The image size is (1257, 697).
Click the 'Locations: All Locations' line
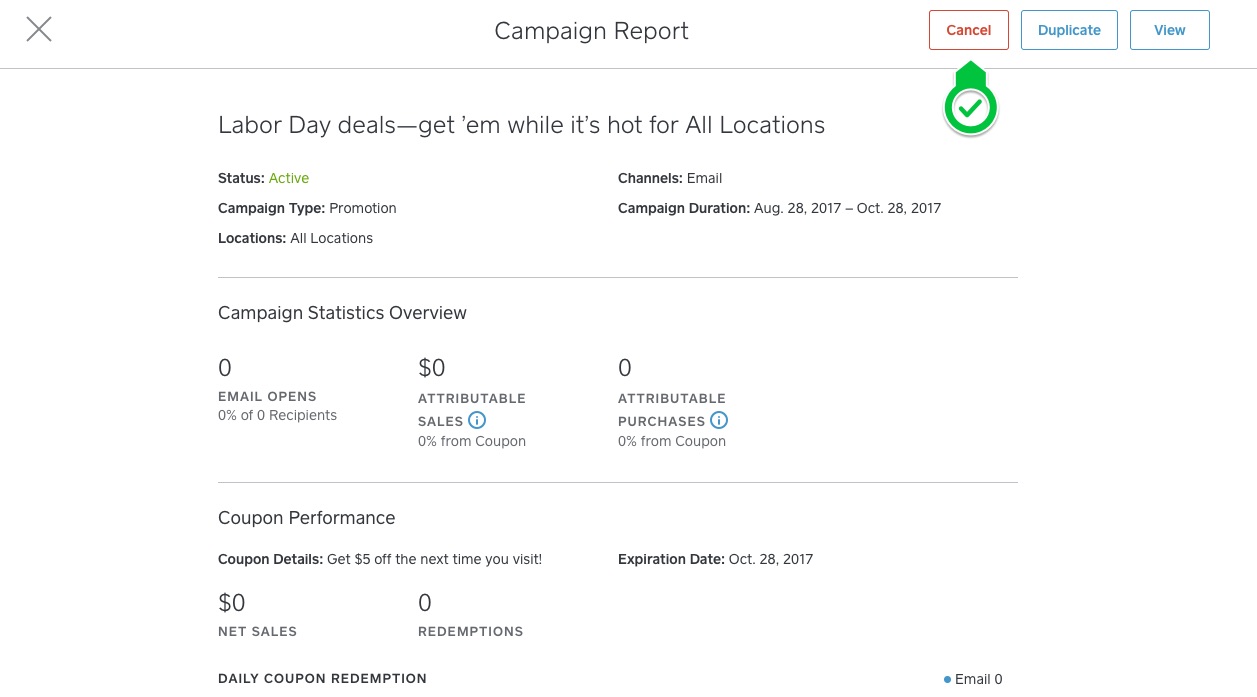point(295,238)
